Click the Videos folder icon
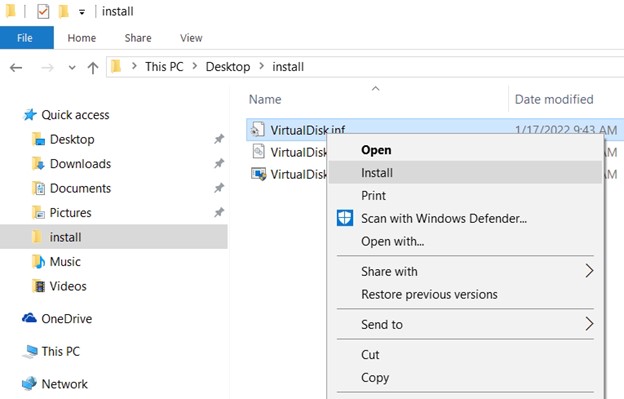 (x=38, y=286)
